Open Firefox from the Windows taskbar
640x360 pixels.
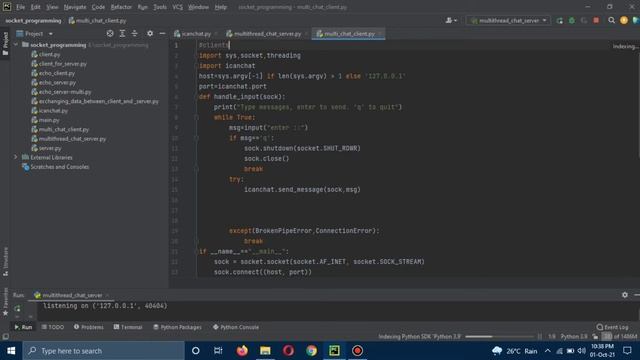coord(242,351)
